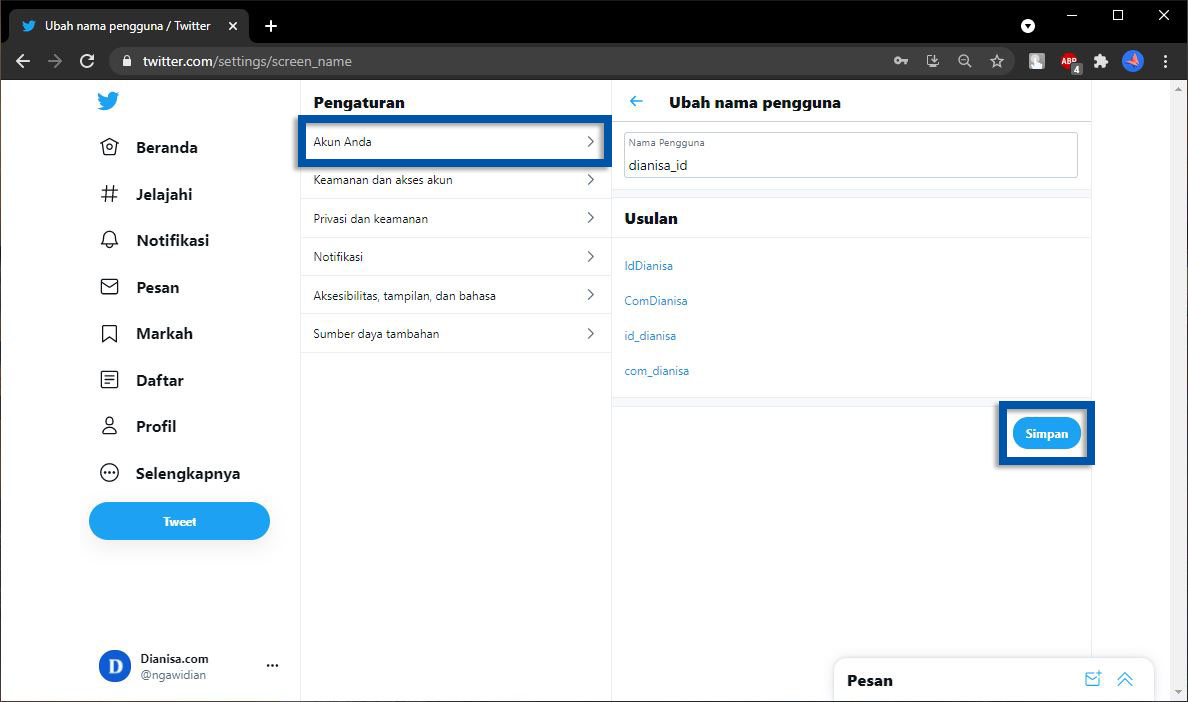Click the back arrow beside Ubah nama pengguna
Screen dimensions: 1188x702
pyautogui.click(x=636, y=102)
